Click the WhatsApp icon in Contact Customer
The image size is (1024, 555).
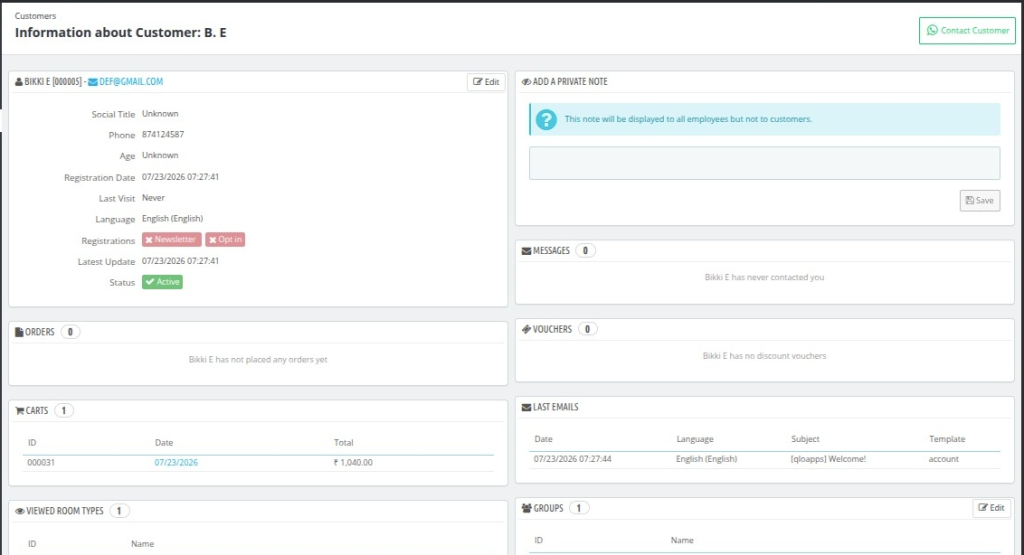pyautogui.click(x=932, y=30)
